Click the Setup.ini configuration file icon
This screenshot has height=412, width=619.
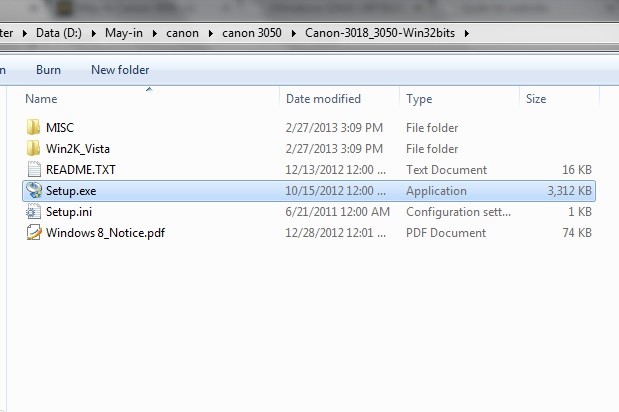(x=34, y=212)
